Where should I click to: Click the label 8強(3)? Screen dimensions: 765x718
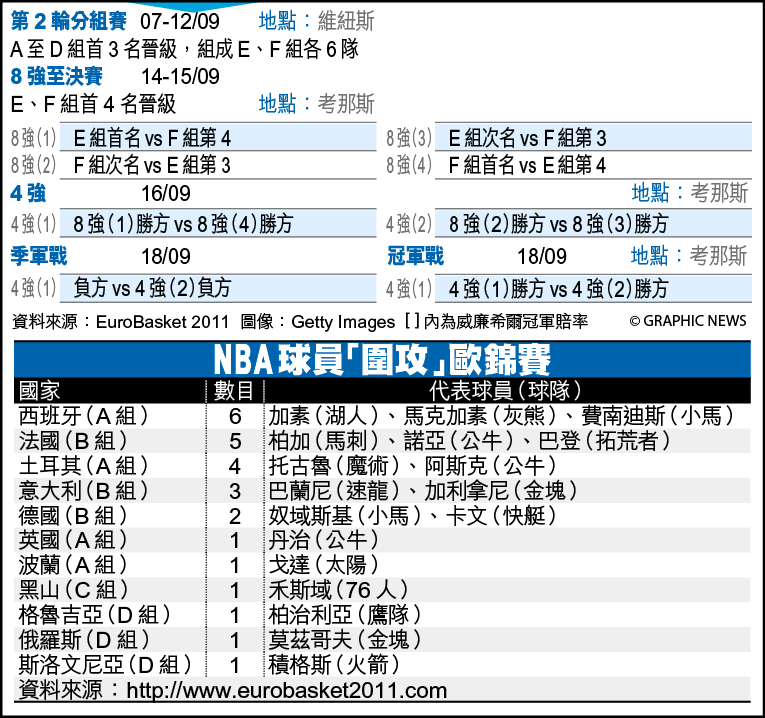(409, 138)
